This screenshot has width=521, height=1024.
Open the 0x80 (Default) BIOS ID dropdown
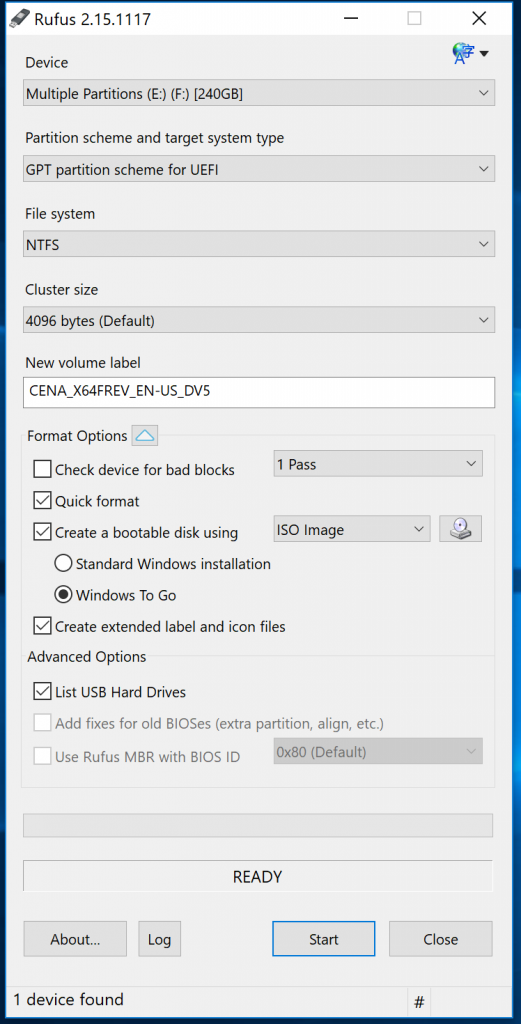378,751
